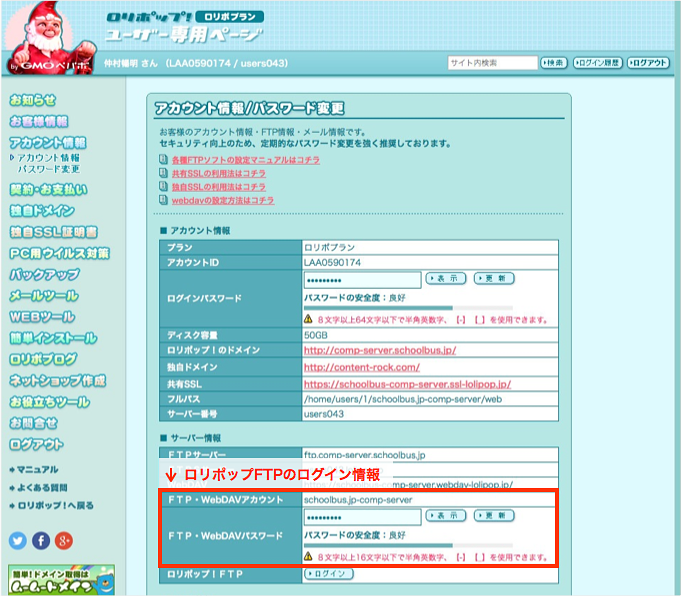The width and height of the screenshot is (681, 596).
Task: Click document icon beside 独自SSLの利用法 link
Action: pos(163,186)
